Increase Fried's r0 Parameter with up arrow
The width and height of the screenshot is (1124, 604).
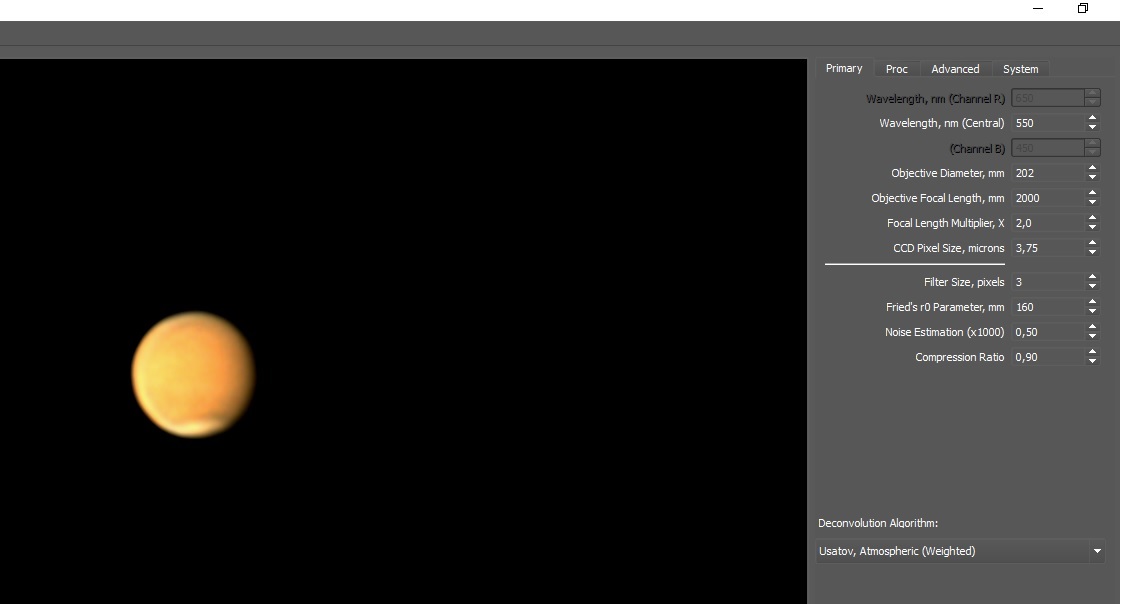click(1092, 302)
